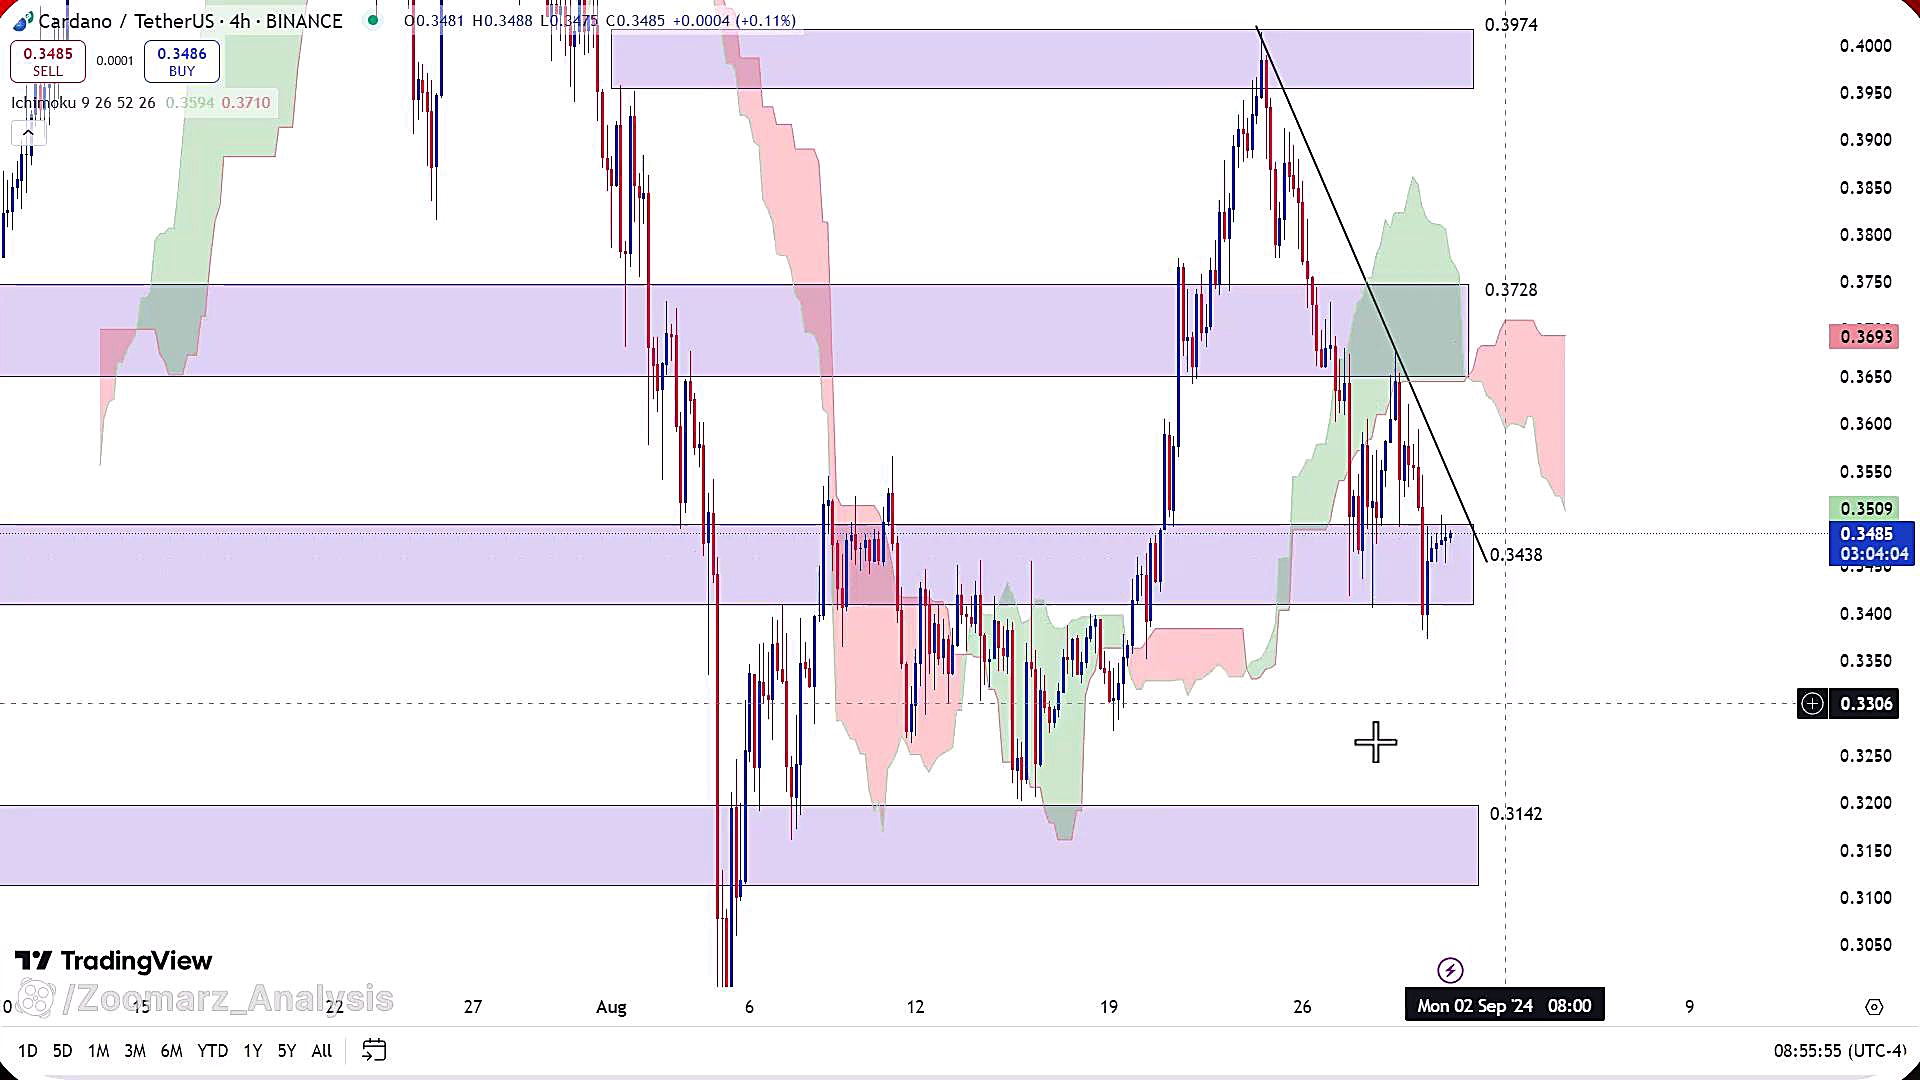Click the 12 label on time axis
This screenshot has height=1080, width=1920.
coord(915,1007)
